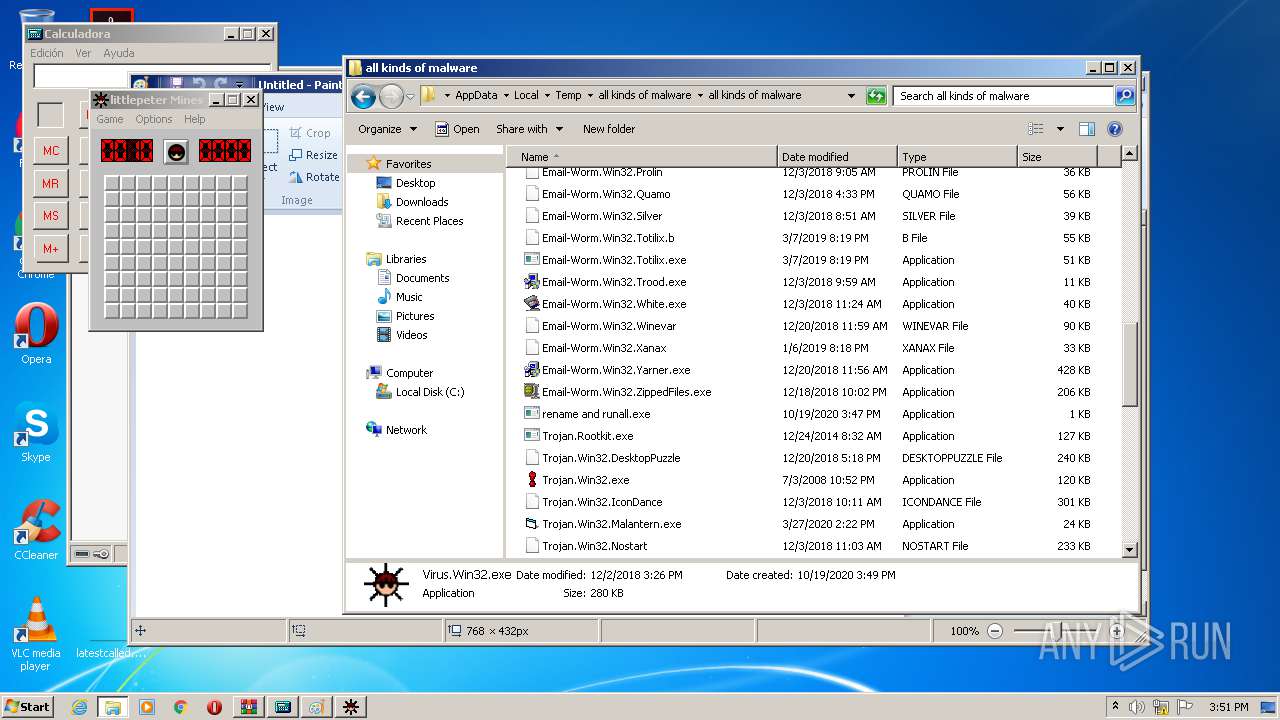Refresh the Explorer folder view

pos(876,96)
